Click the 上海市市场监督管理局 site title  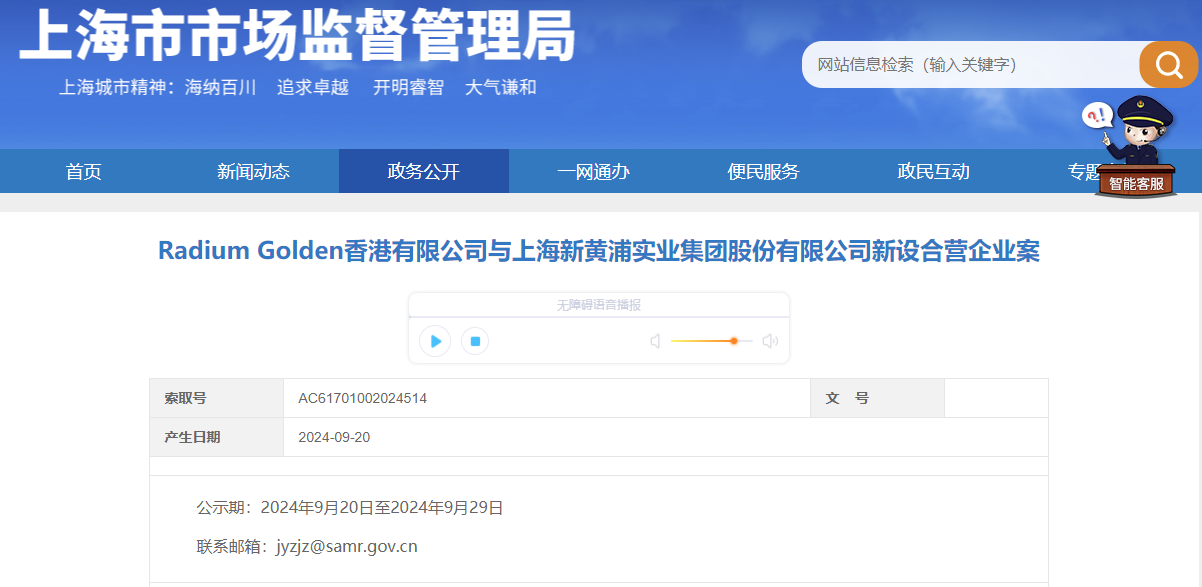click(x=297, y=36)
